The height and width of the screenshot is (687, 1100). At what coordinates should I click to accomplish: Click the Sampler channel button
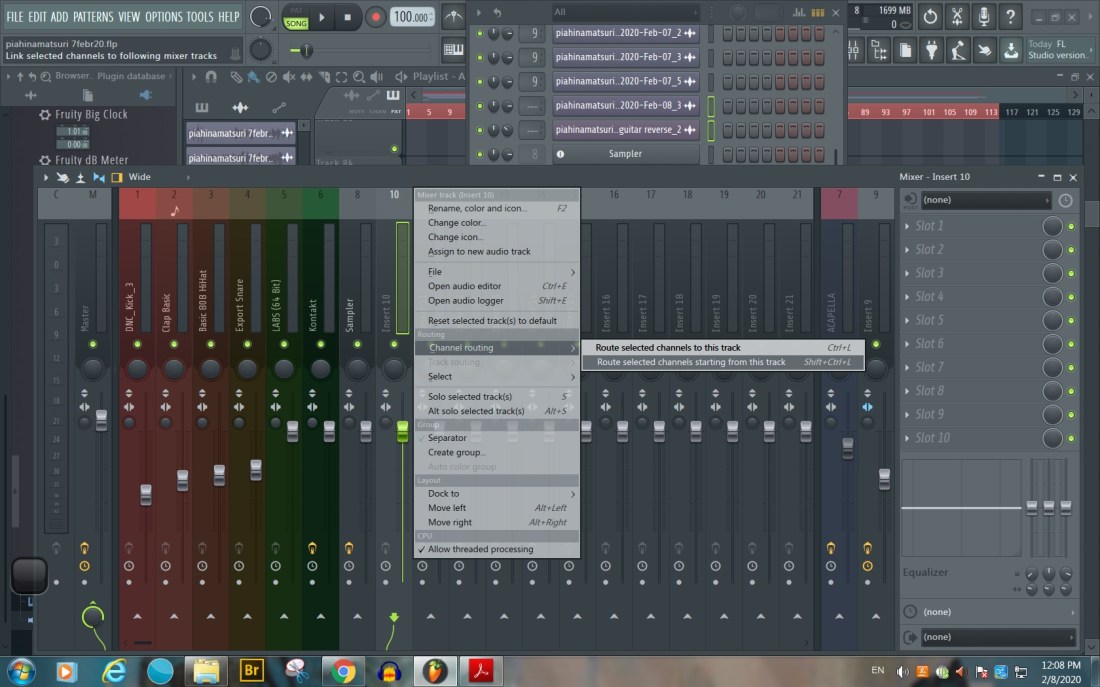tap(625, 154)
